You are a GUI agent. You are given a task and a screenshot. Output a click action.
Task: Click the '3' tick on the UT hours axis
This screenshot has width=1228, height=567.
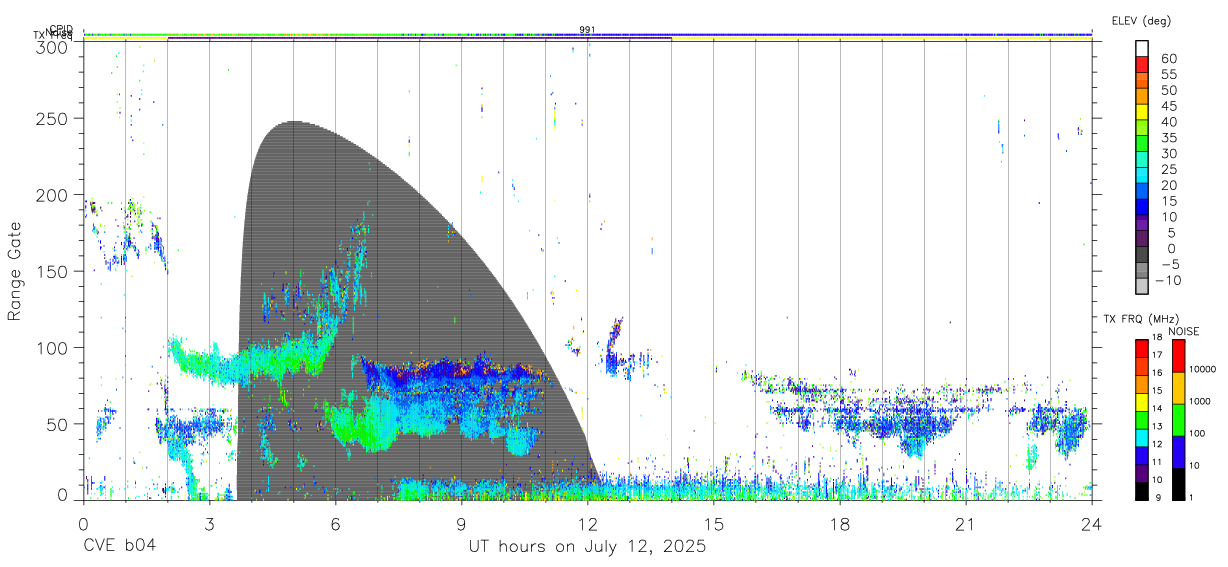point(209,524)
